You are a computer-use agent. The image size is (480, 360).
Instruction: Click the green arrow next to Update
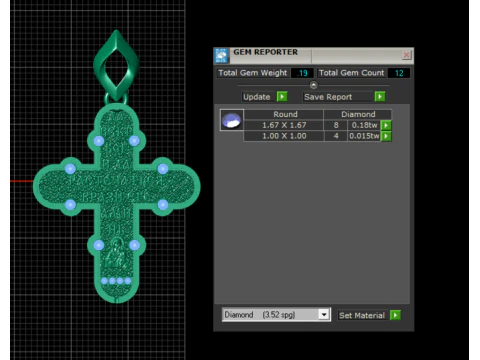click(282, 97)
